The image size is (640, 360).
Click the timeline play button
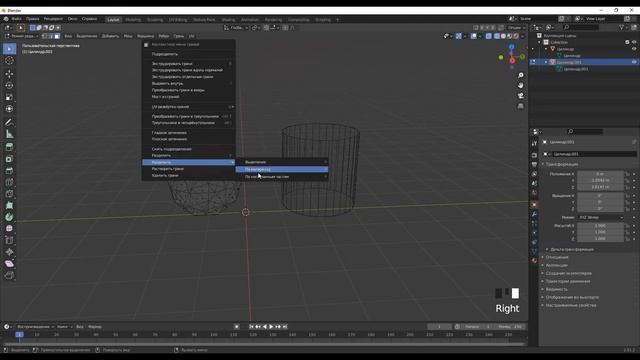[x=271, y=327]
